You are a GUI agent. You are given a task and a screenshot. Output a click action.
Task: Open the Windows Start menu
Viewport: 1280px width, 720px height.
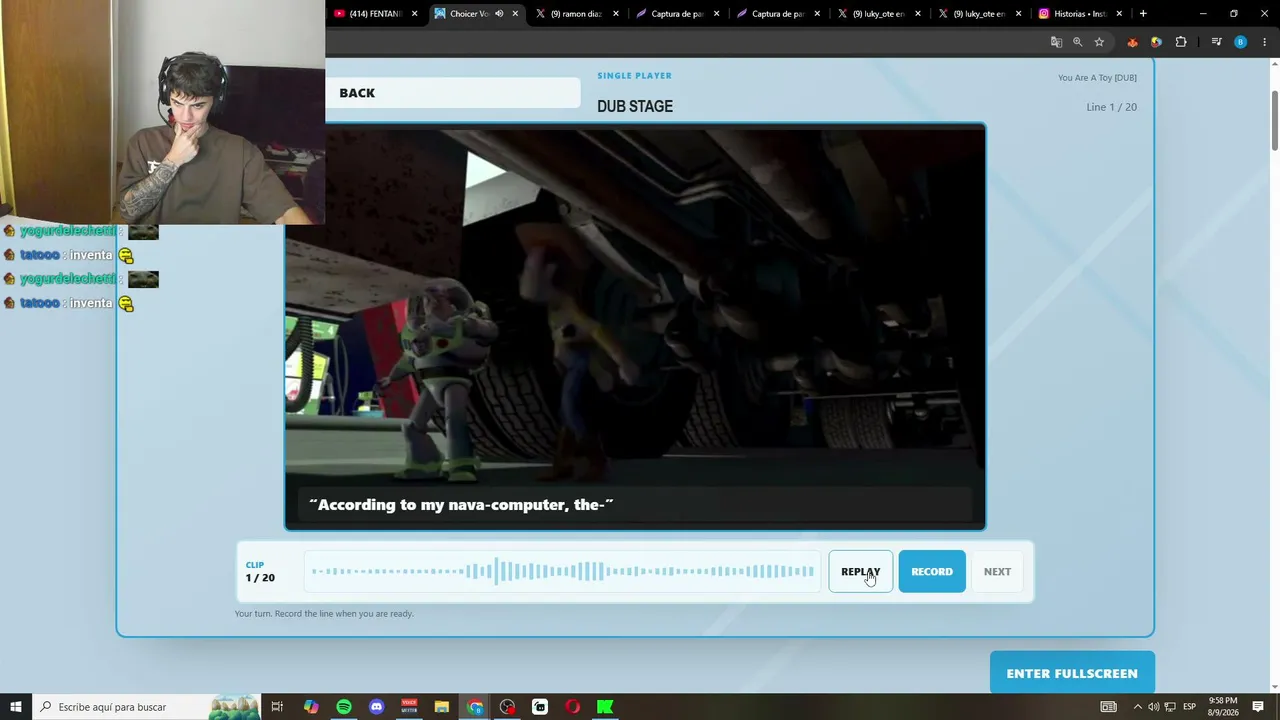pos(16,707)
